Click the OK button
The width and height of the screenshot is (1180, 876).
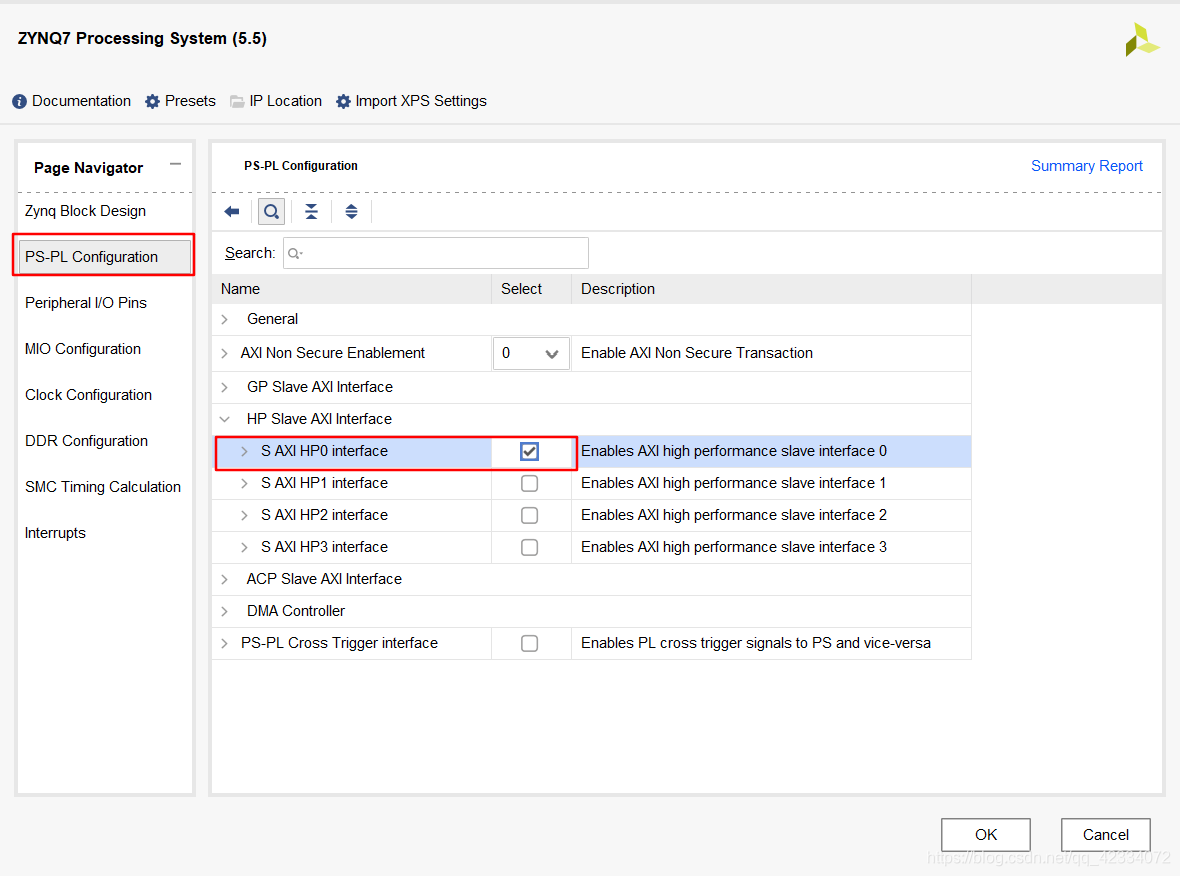(986, 835)
